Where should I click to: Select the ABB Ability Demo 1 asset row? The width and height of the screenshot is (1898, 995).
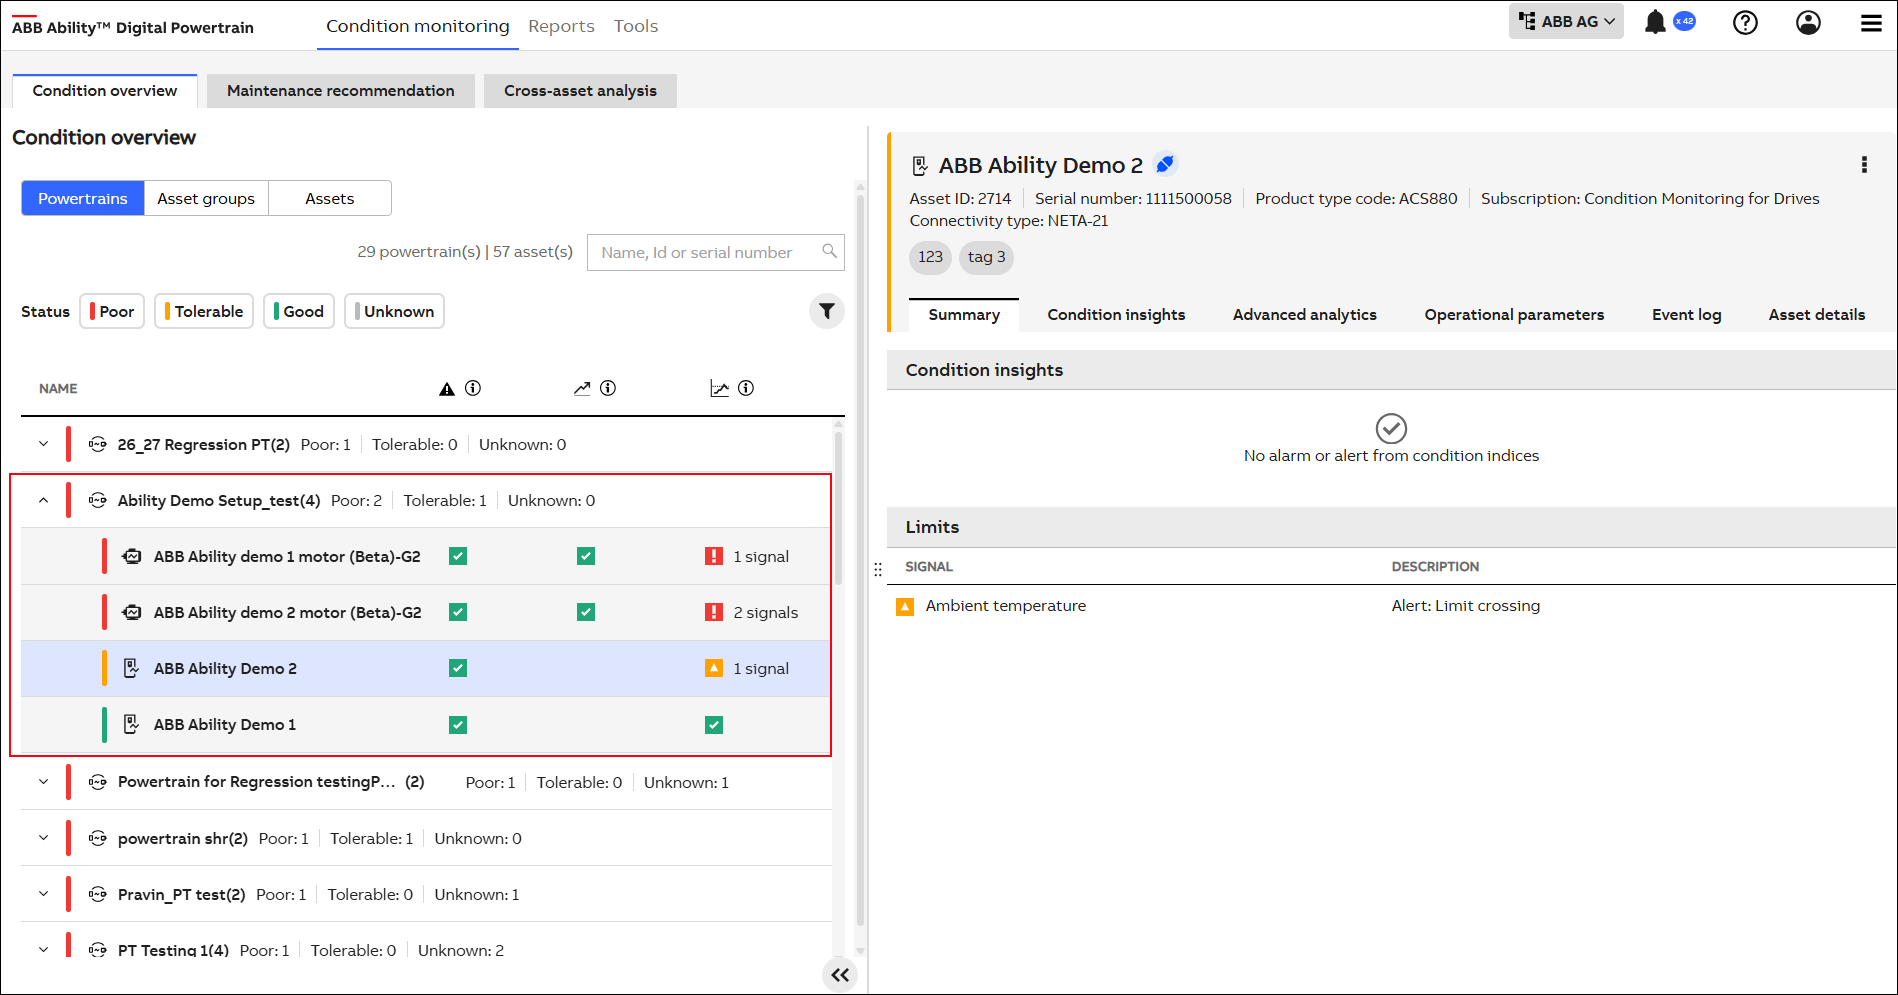coord(225,724)
